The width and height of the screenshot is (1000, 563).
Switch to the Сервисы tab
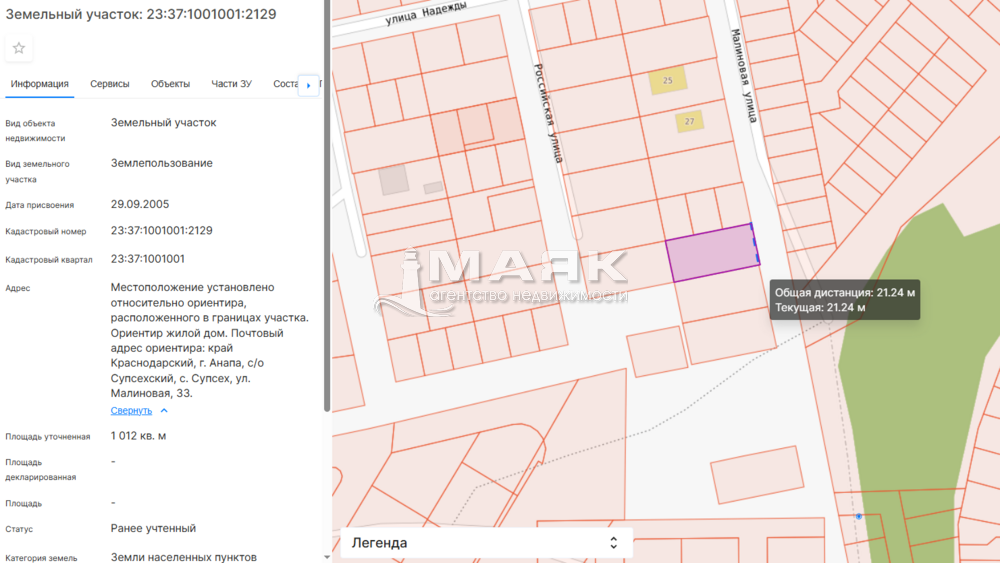point(110,84)
